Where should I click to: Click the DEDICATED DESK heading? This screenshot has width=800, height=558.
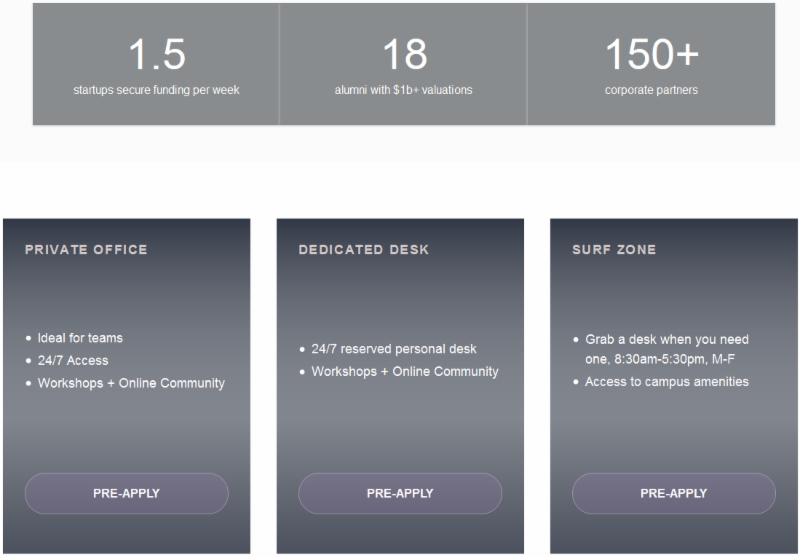coord(363,249)
